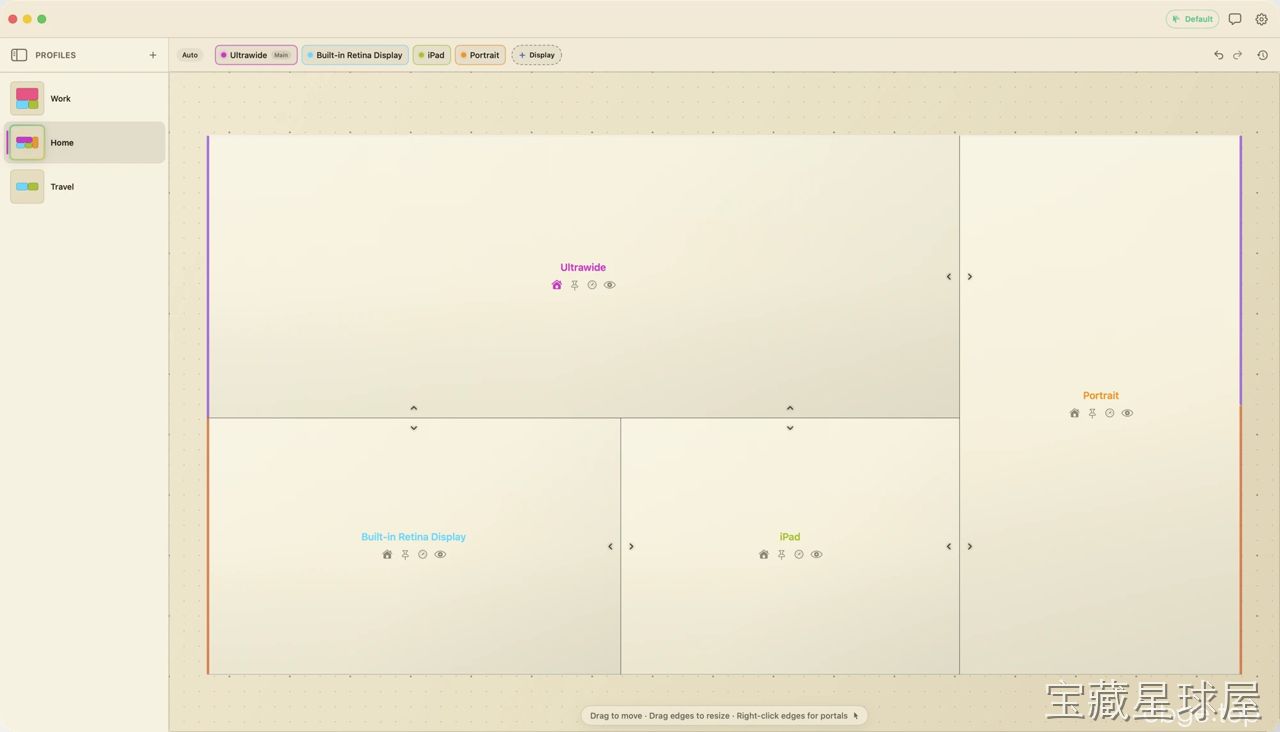Click the pin icon under Ultrawide
1280x732 pixels.
(575, 285)
